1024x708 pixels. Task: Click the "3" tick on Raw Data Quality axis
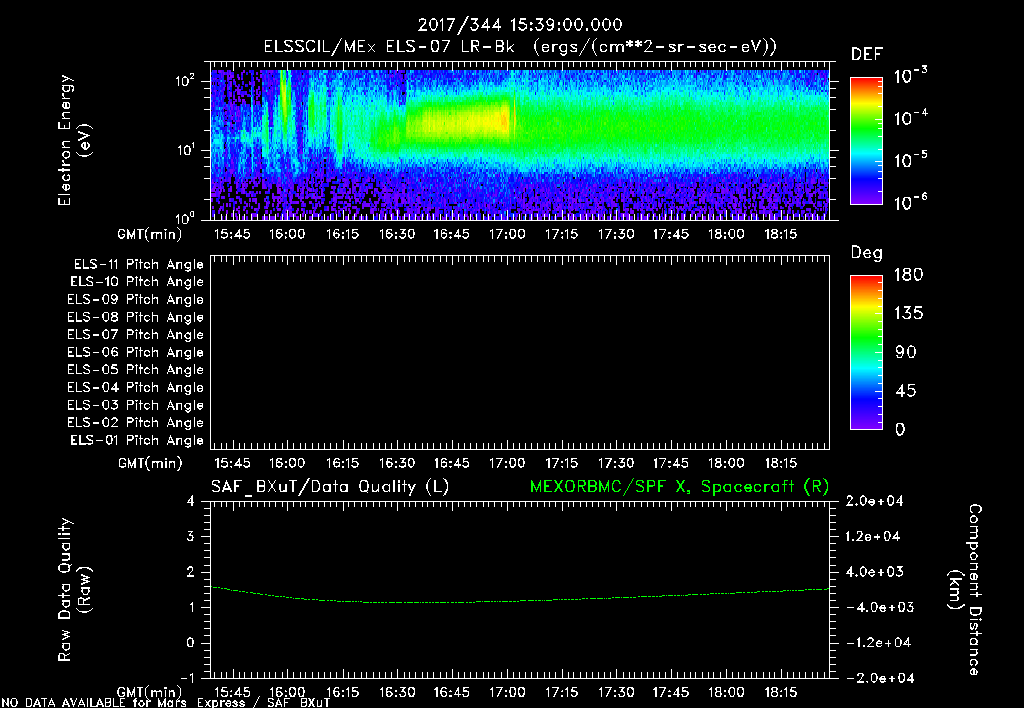click(x=191, y=536)
